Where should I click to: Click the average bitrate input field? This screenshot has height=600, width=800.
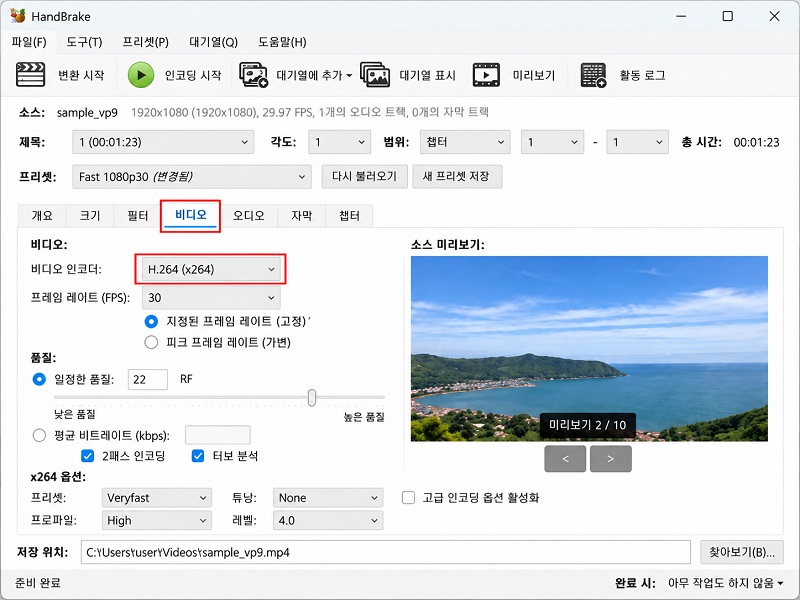217,435
